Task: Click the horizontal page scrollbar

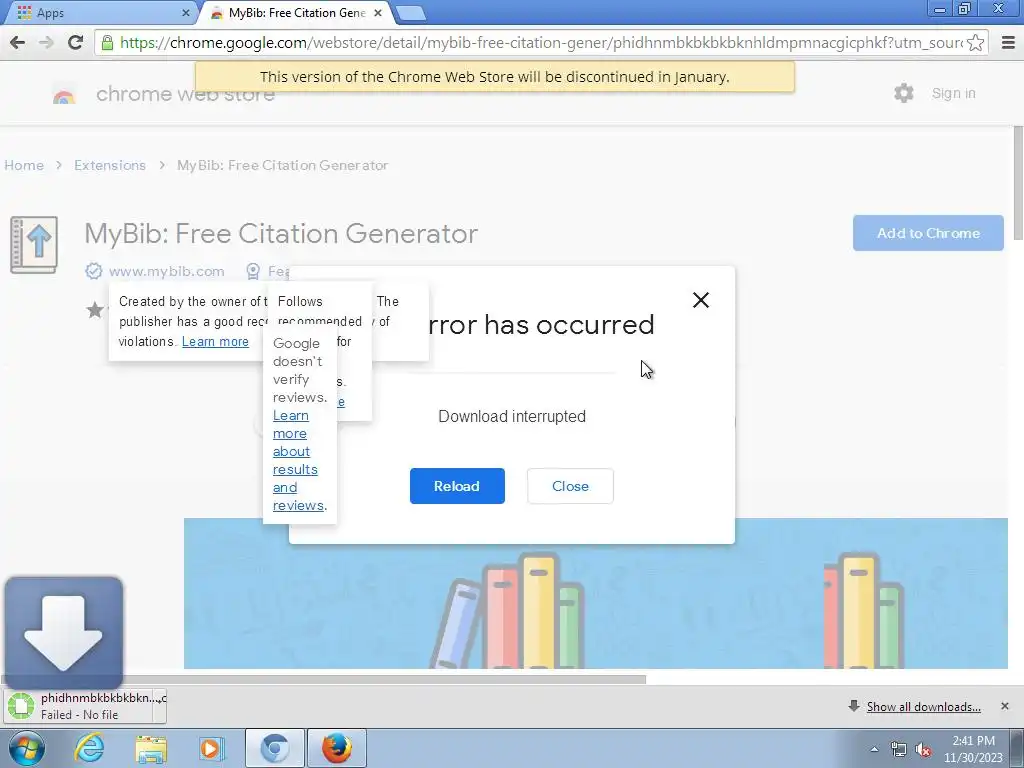Action: click(x=323, y=679)
